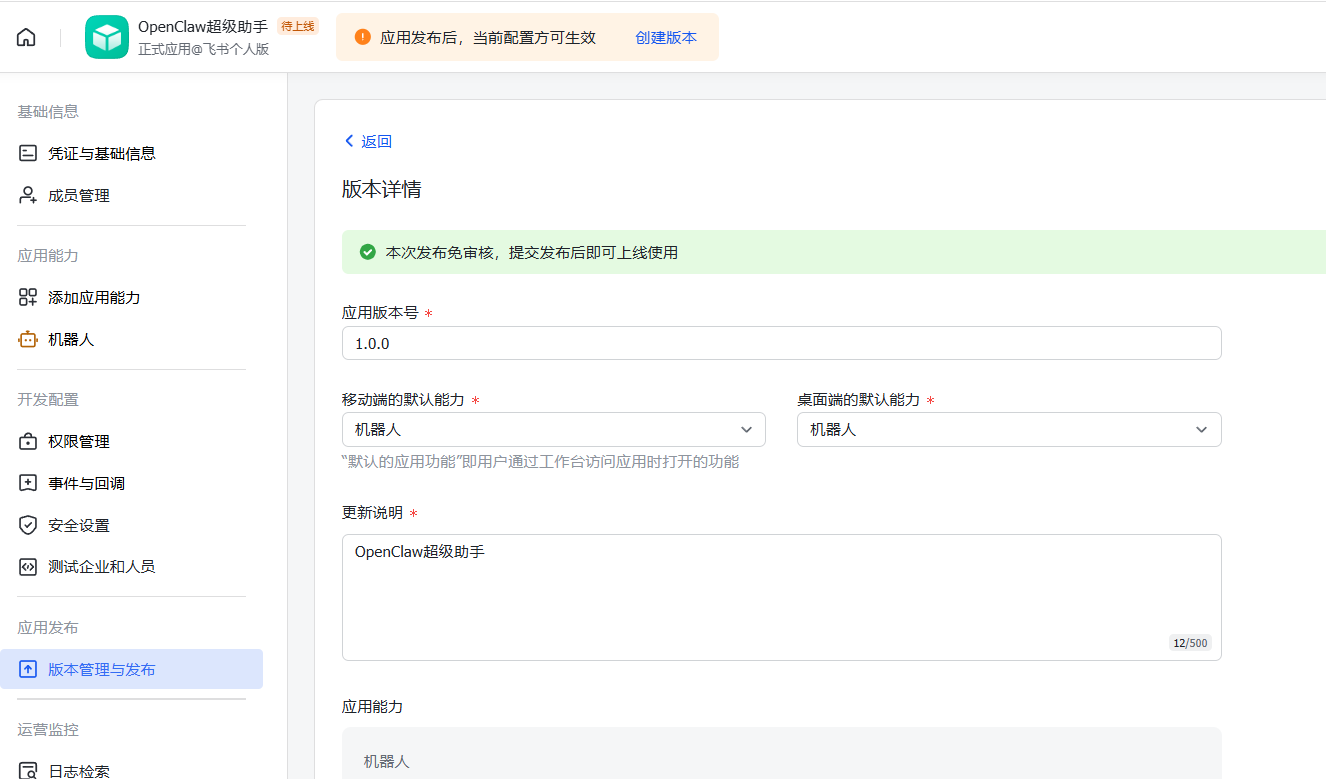
Task: Click 返回 to go back
Action: click(x=367, y=141)
